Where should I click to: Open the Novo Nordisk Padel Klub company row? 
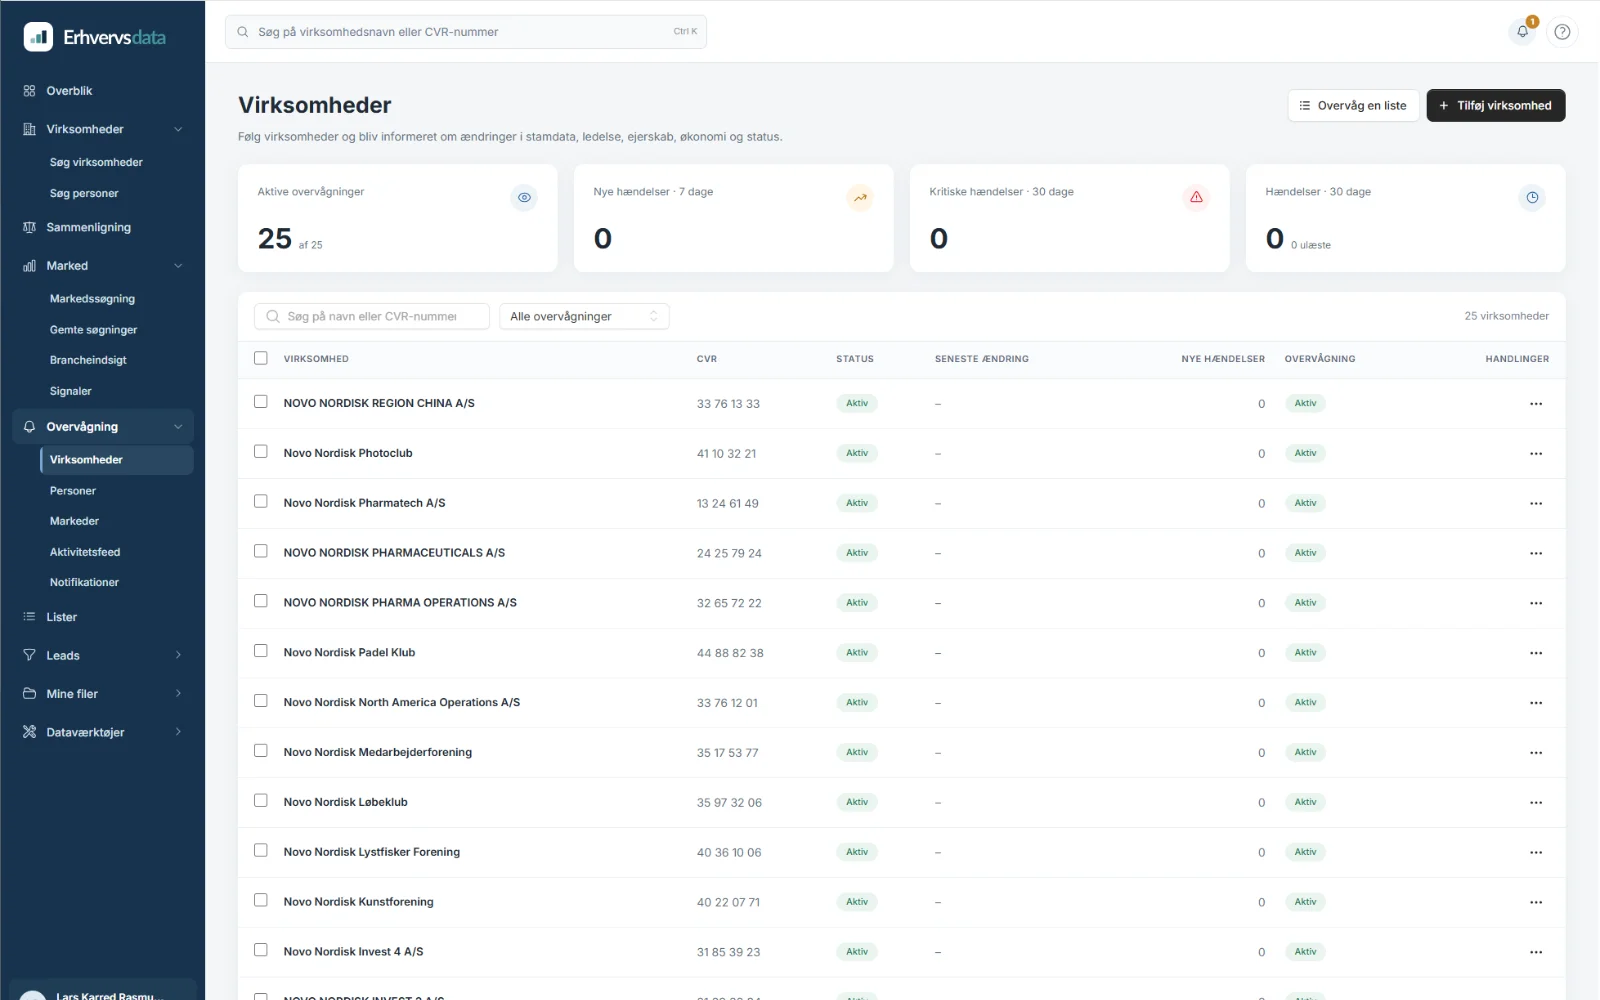coord(902,653)
